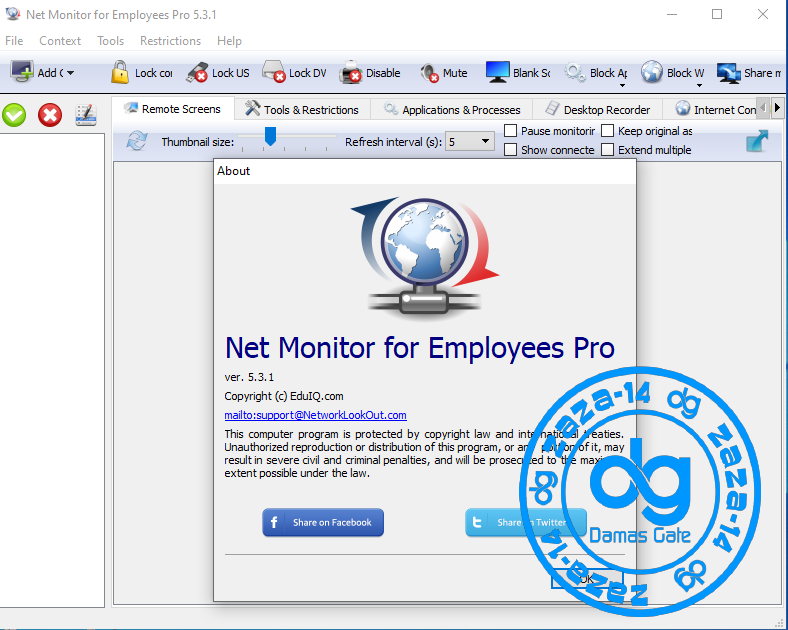Screen dimensions: 788x630
Task: Click the refresh arrows icon
Action: coord(137,141)
